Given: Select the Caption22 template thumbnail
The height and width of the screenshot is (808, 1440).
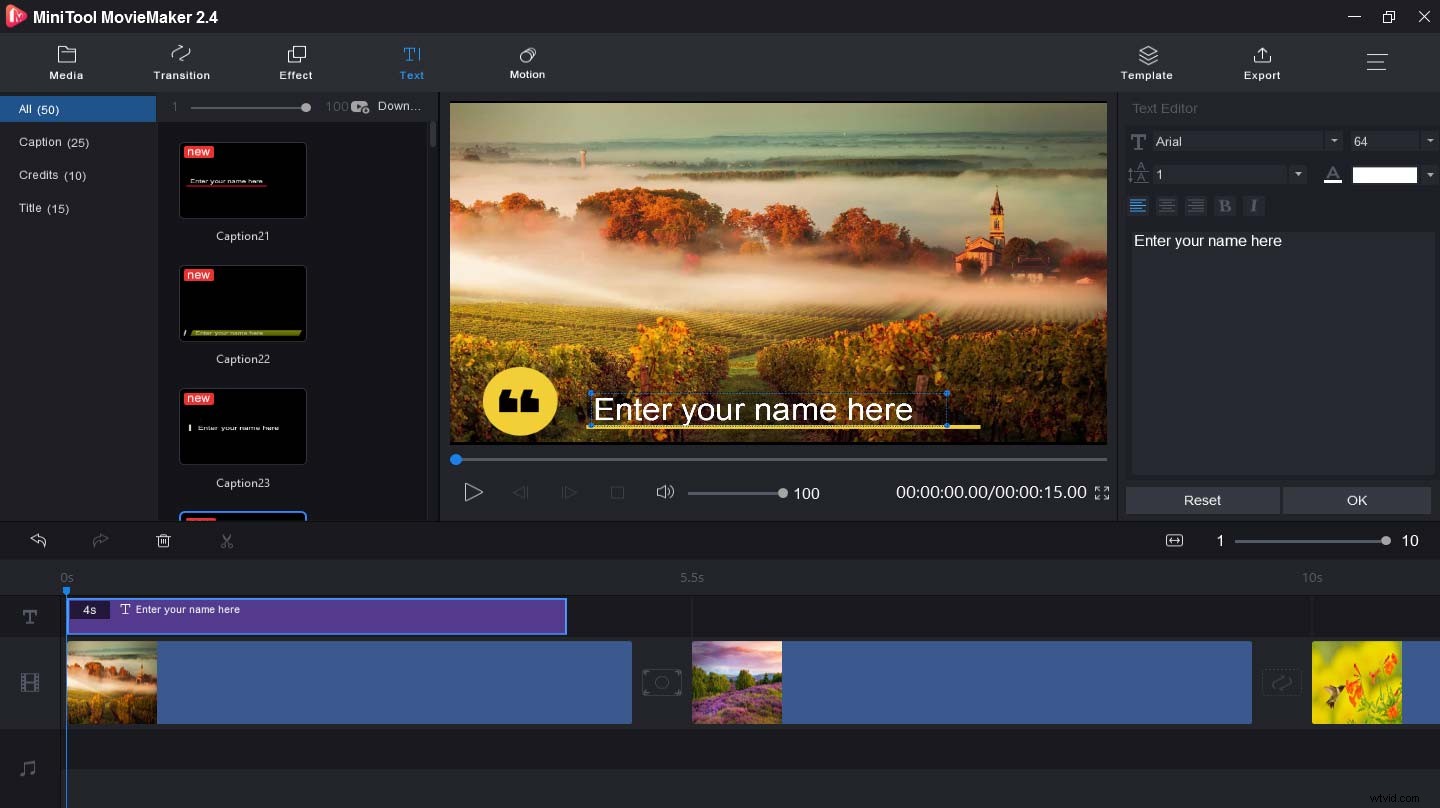Looking at the screenshot, I should 243,303.
